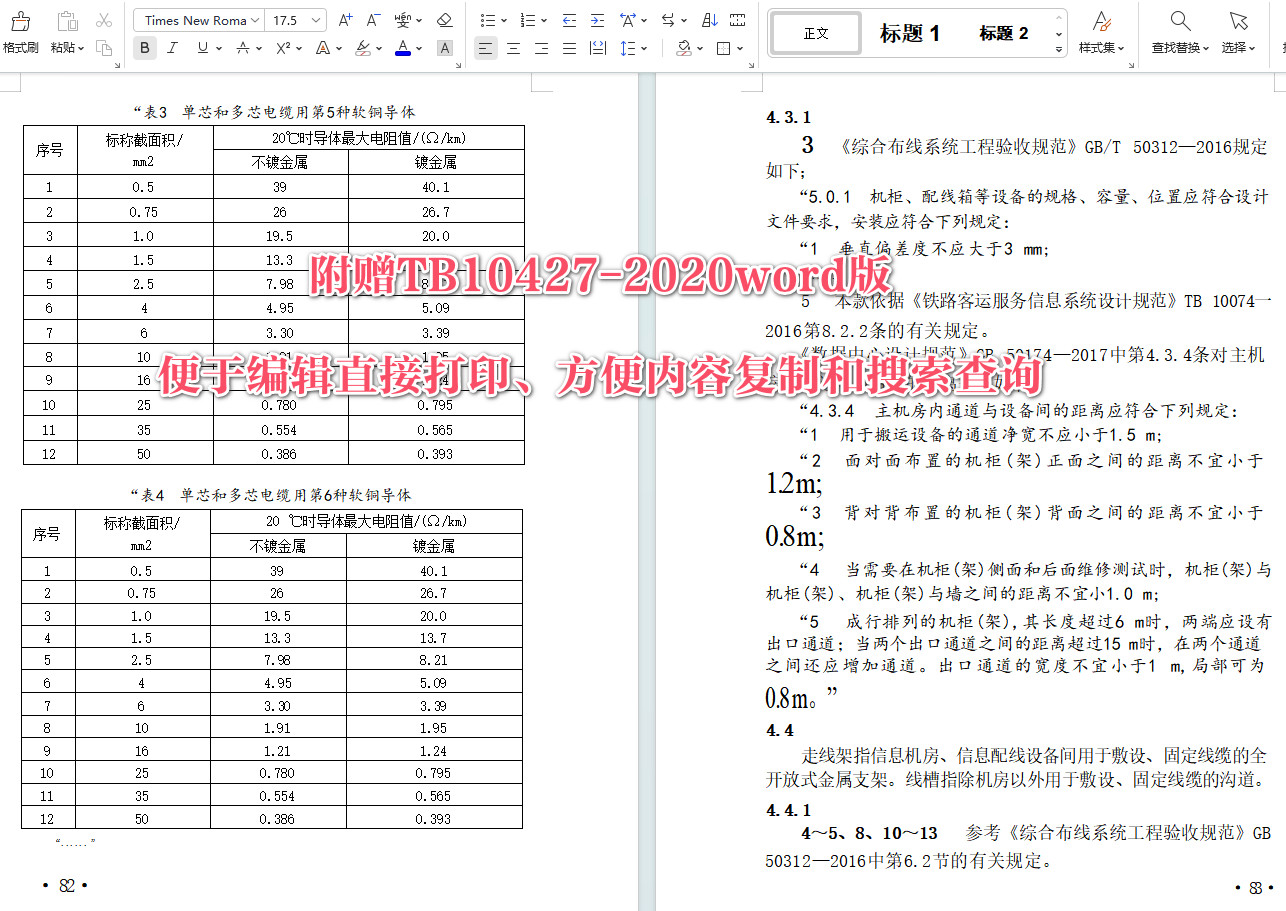The height and width of the screenshot is (911, 1286).
Task: Apply blue font color
Action: 402,47
